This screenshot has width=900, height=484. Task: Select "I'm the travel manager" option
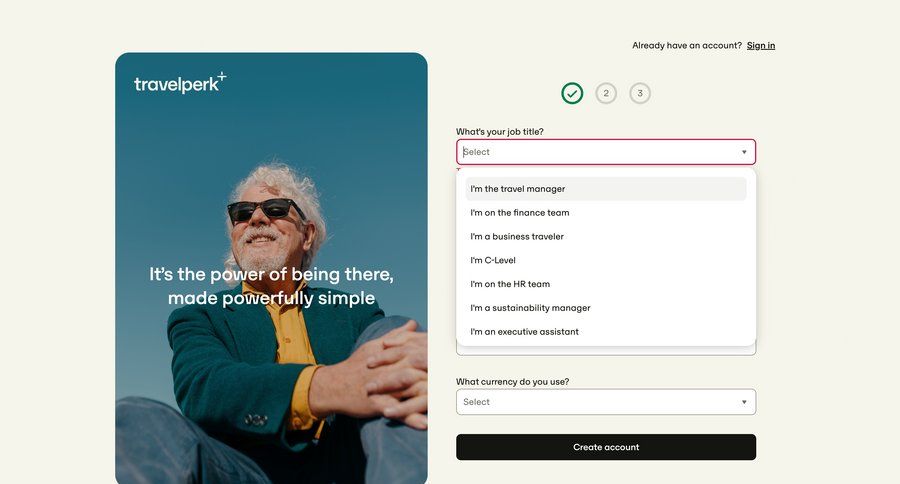click(606, 189)
